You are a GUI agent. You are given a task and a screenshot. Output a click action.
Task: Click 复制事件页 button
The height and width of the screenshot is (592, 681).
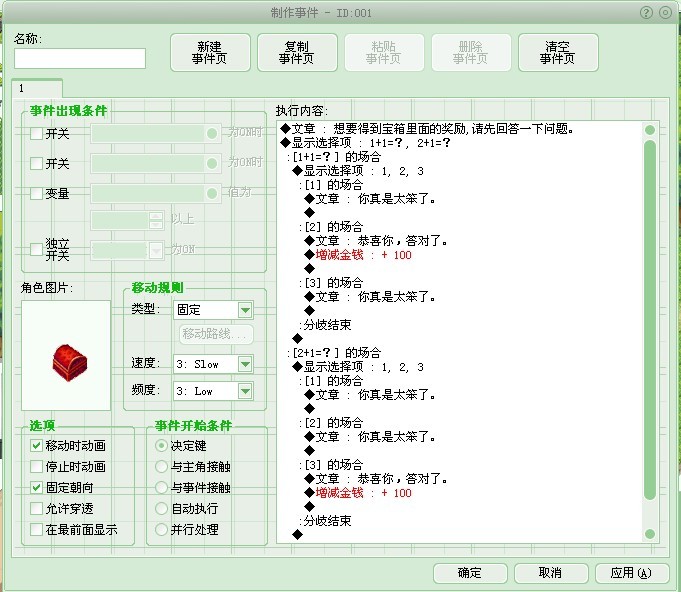coord(297,53)
